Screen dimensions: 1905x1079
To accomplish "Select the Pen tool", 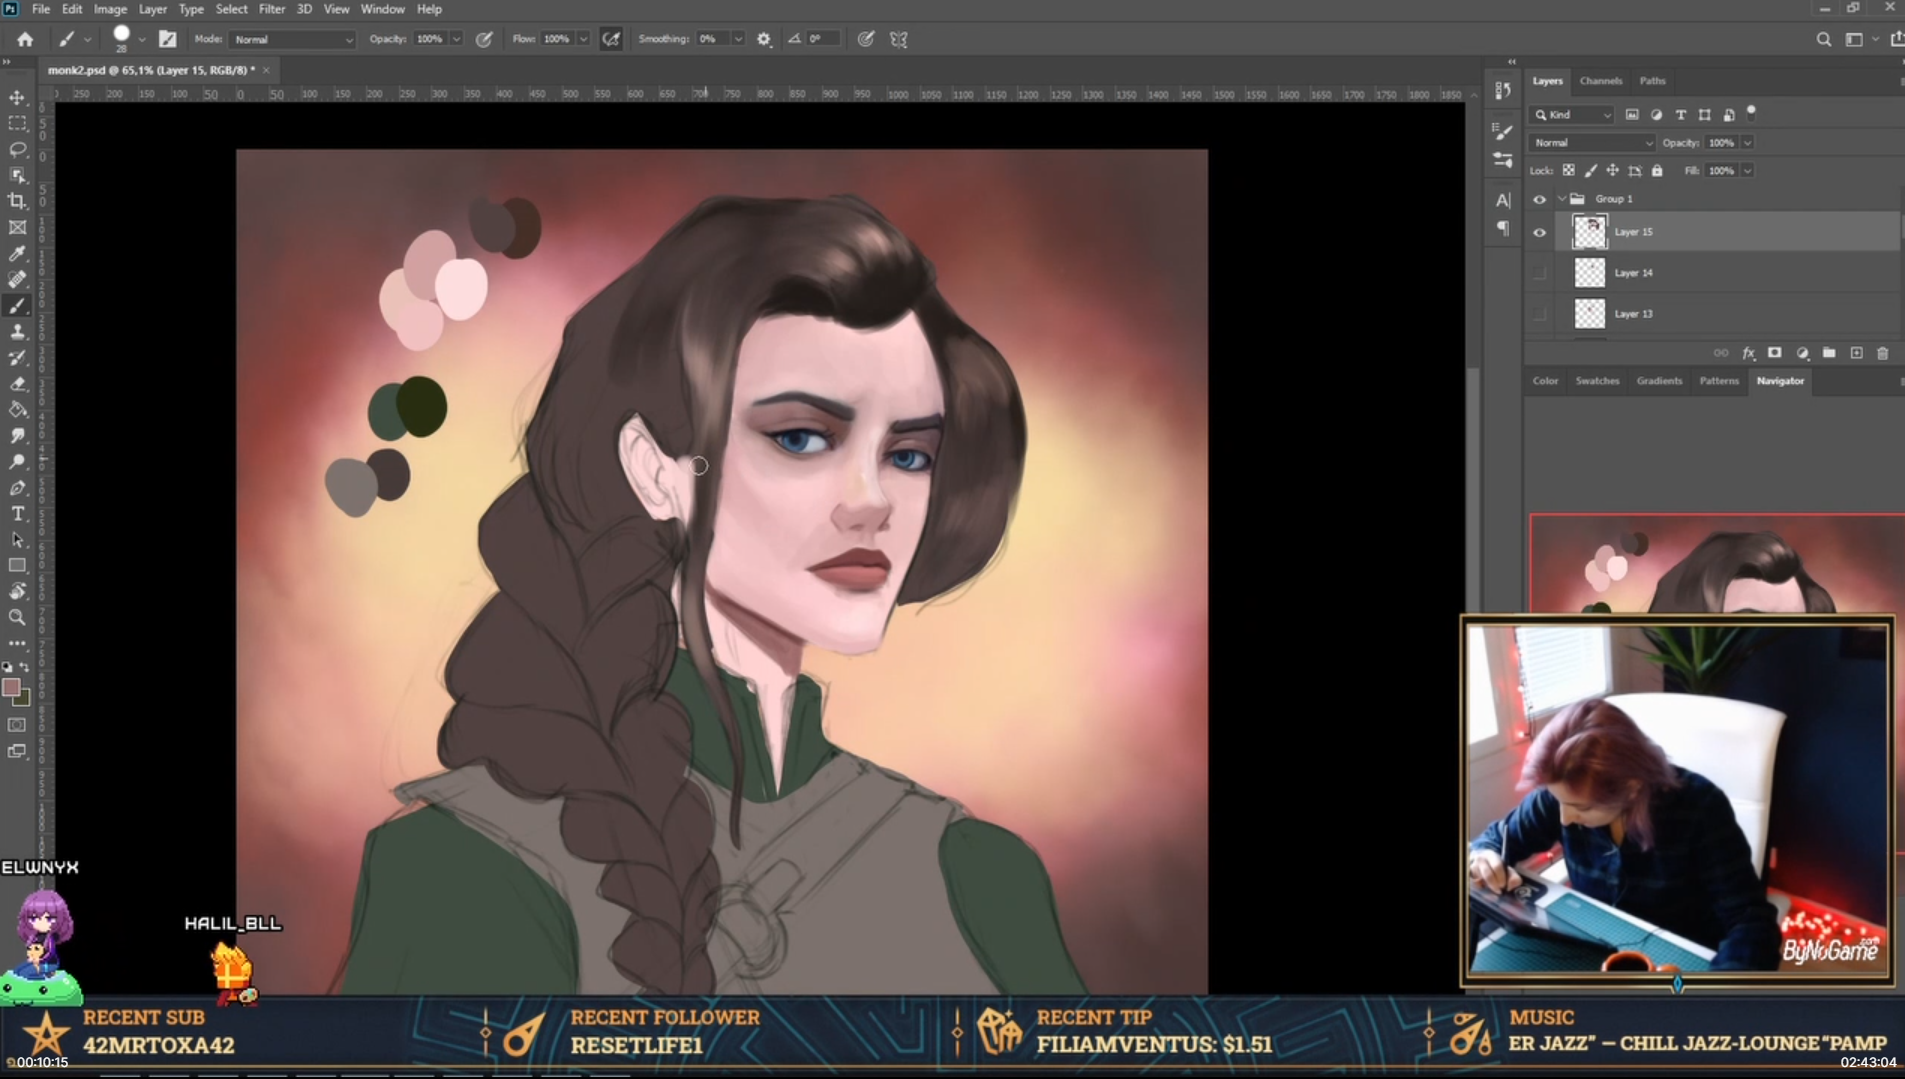I will (17, 488).
